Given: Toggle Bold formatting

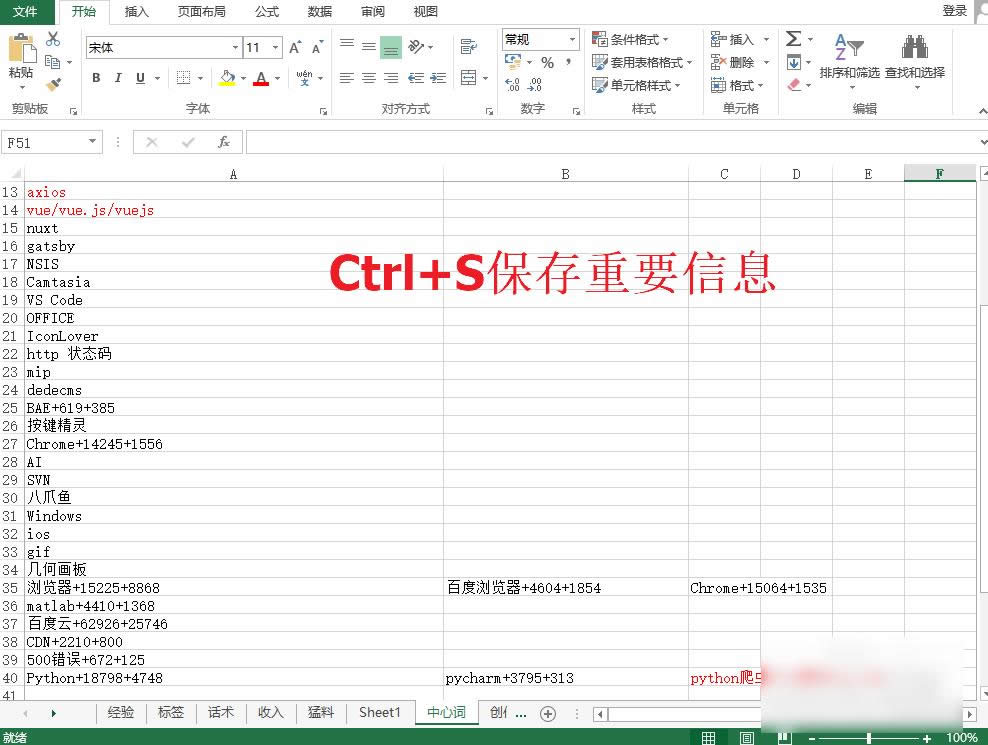Looking at the screenshot, I should tap(96, 78).
